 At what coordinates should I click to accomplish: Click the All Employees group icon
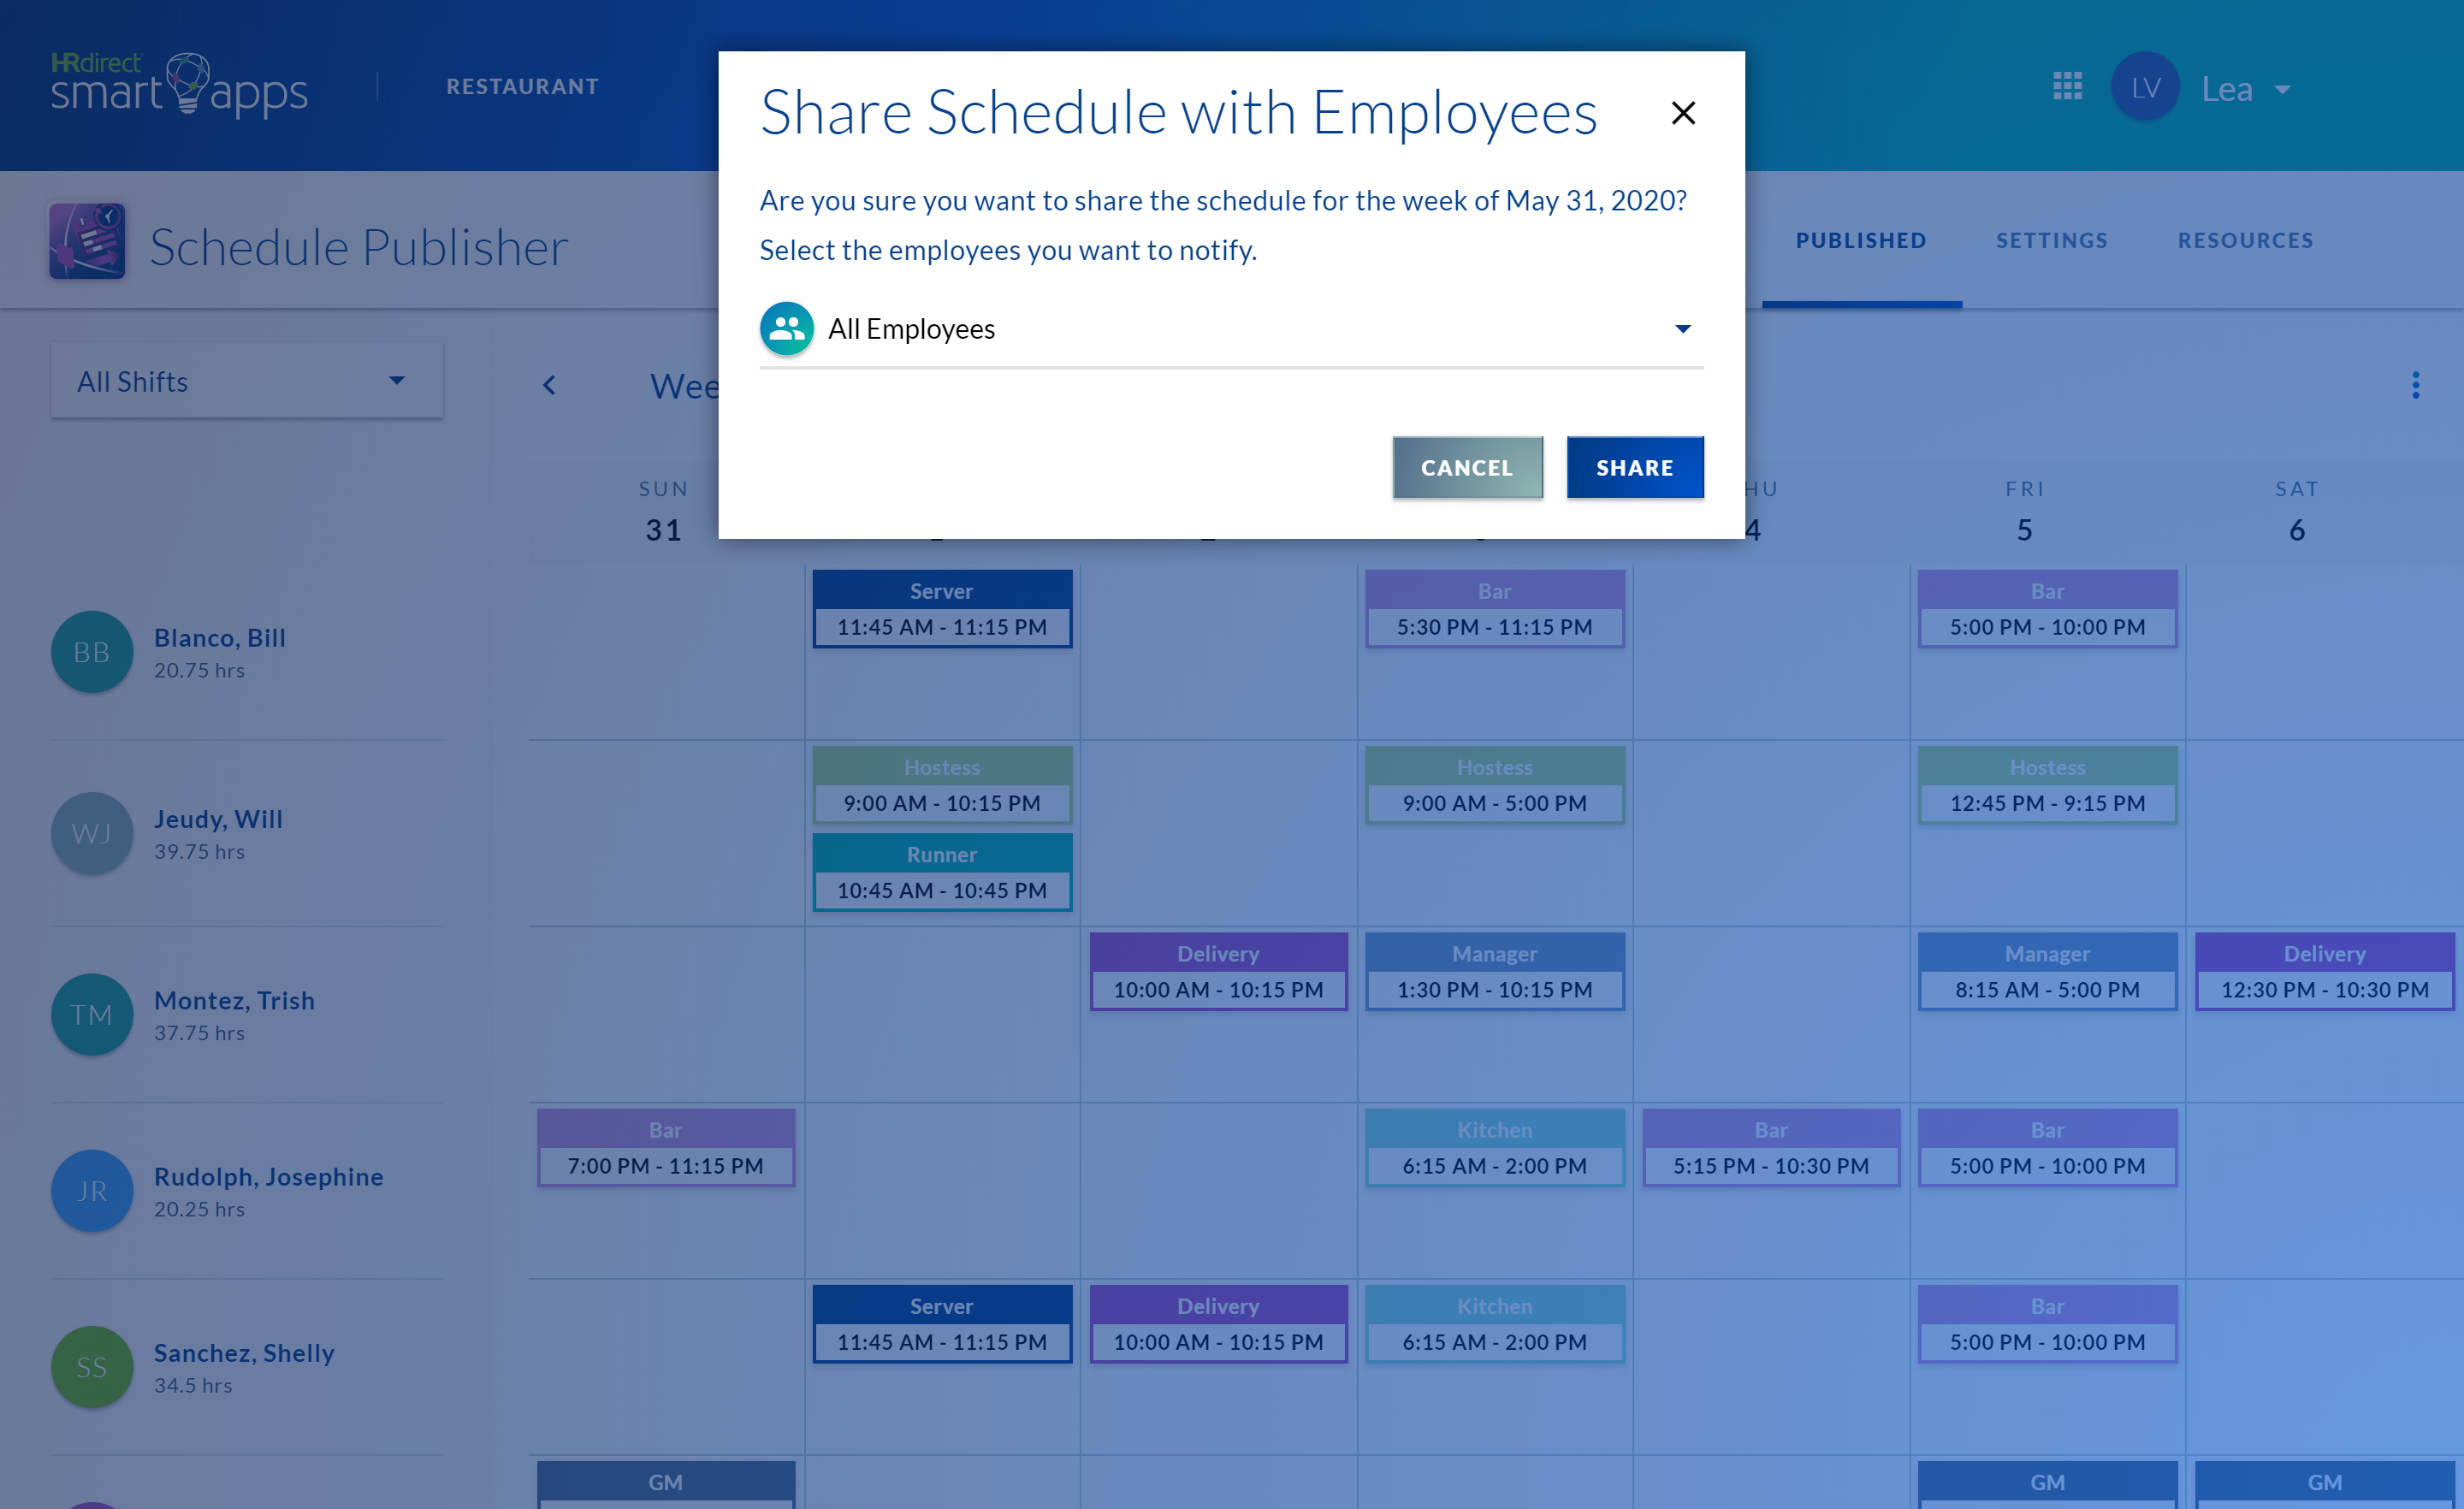tap(786, 329)
